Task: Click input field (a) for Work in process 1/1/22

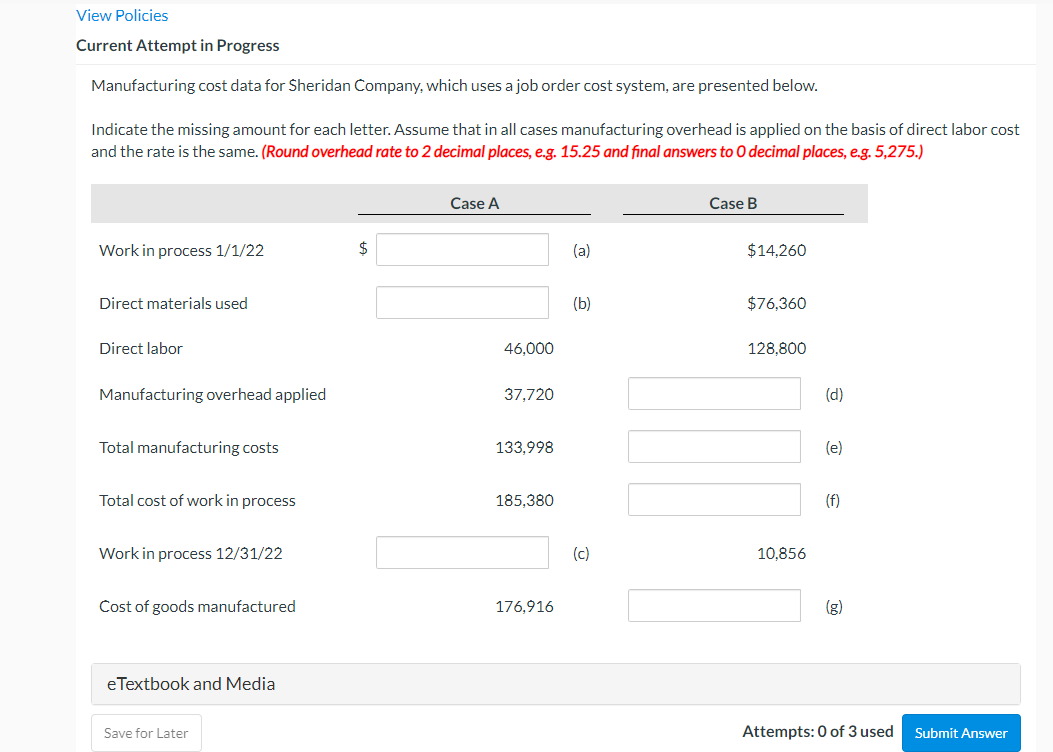Action: (x=462, y=249)
